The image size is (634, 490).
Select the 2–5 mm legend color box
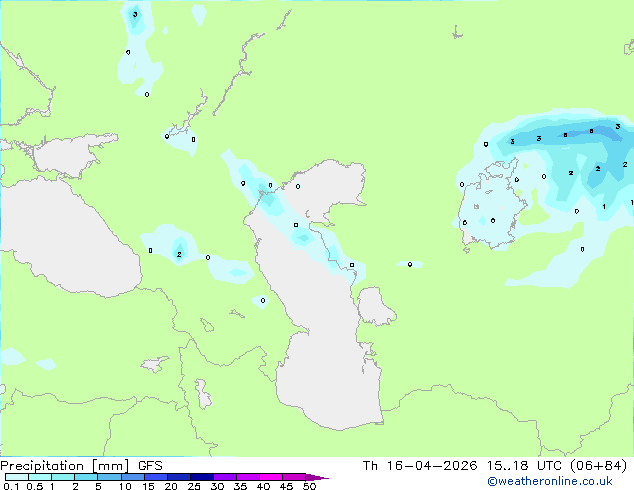[x=86, y=477]
